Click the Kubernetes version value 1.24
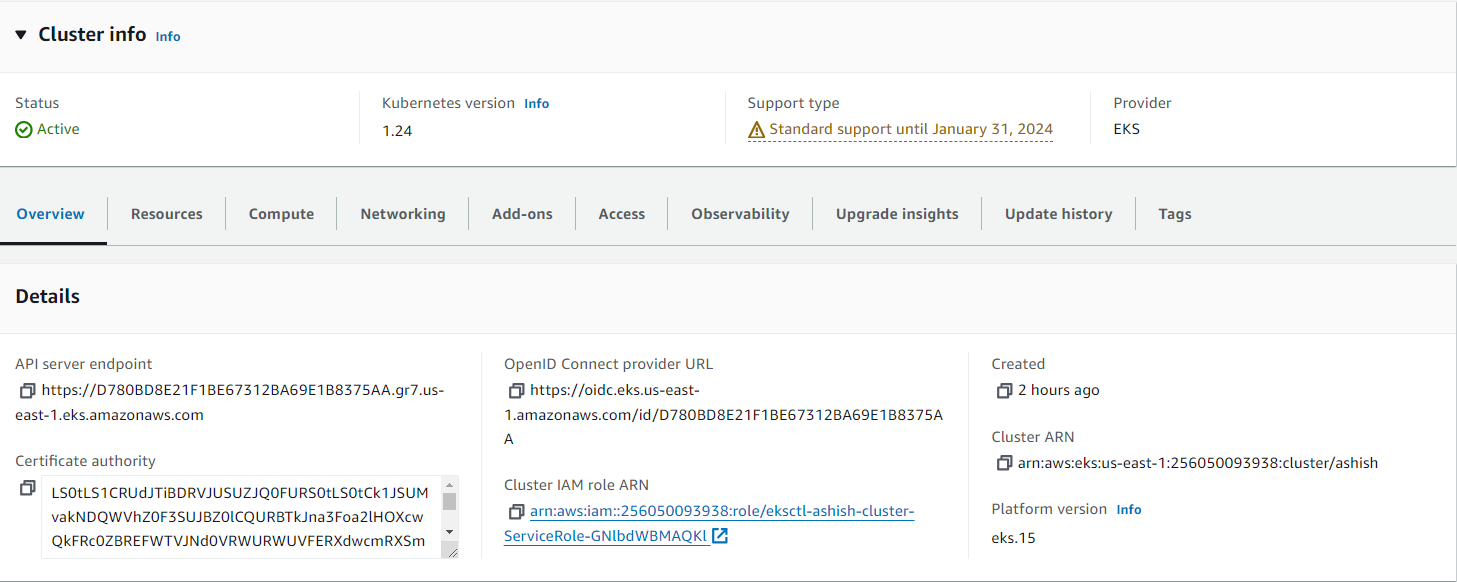The width and height of the screenshot is (1457, 582). pyautogui.click(x=397, y=131)
